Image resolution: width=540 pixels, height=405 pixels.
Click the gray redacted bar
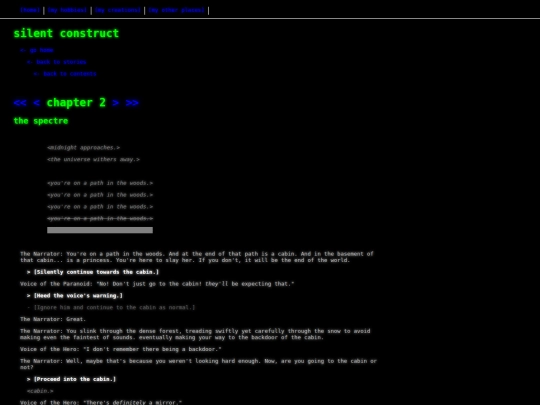coord(100,230)
